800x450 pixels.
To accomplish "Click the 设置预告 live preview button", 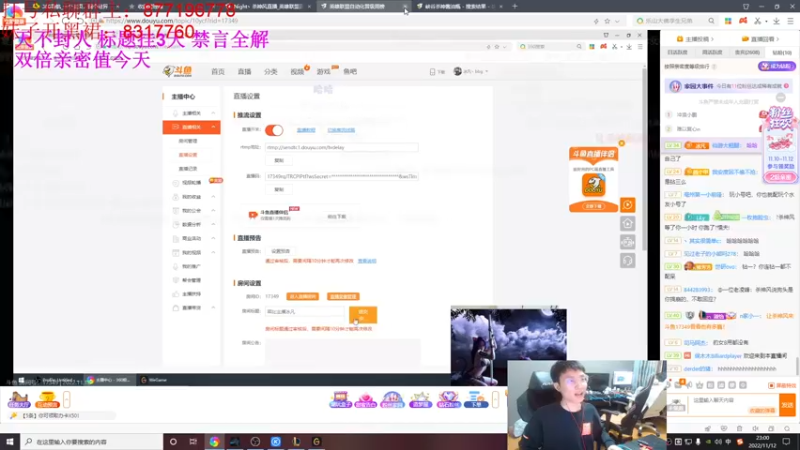I will pyautogui.click(x=281, y=251).
